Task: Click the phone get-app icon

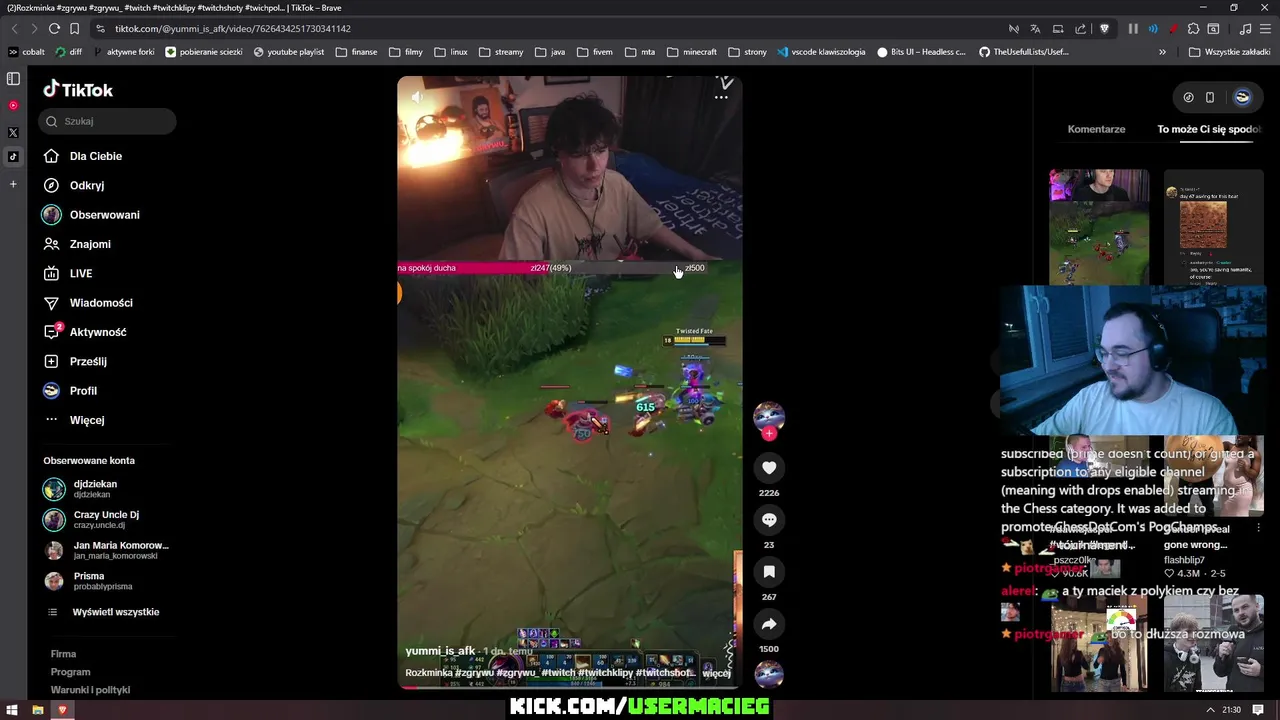Action: pyautogui.click(x=1210, y=97)
